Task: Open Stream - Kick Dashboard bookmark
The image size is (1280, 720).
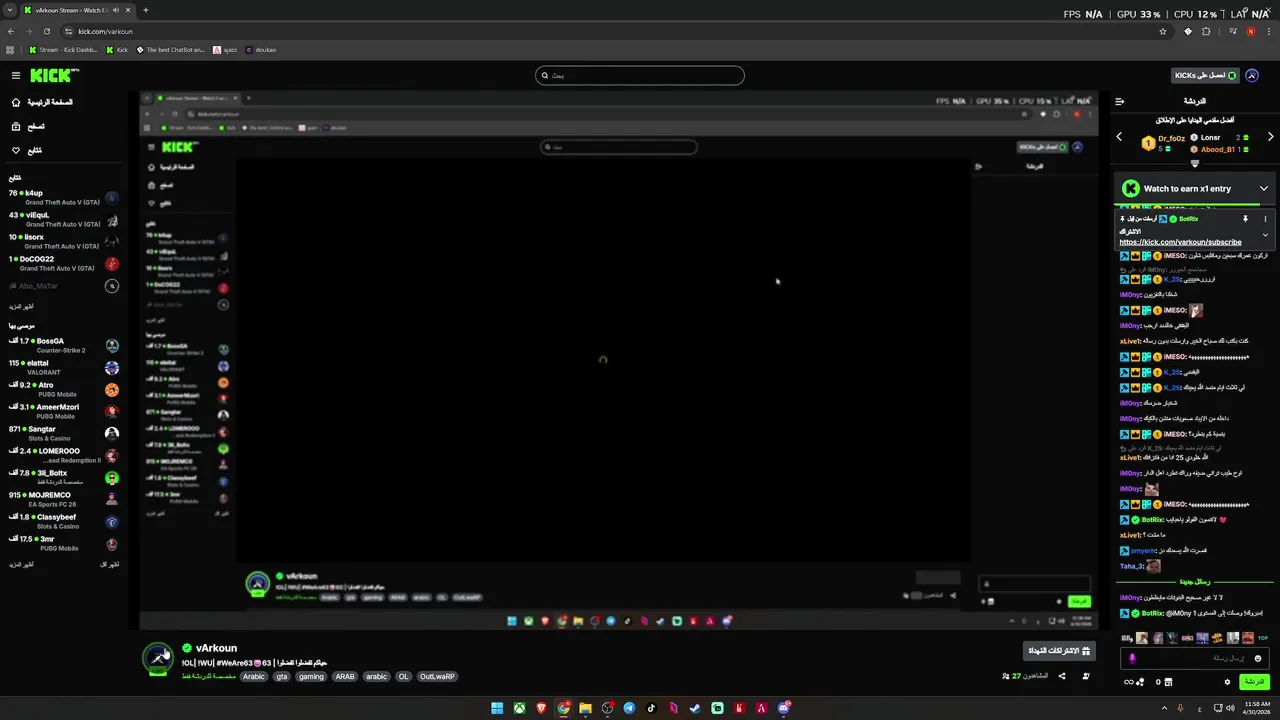Action: coord(64,49)
